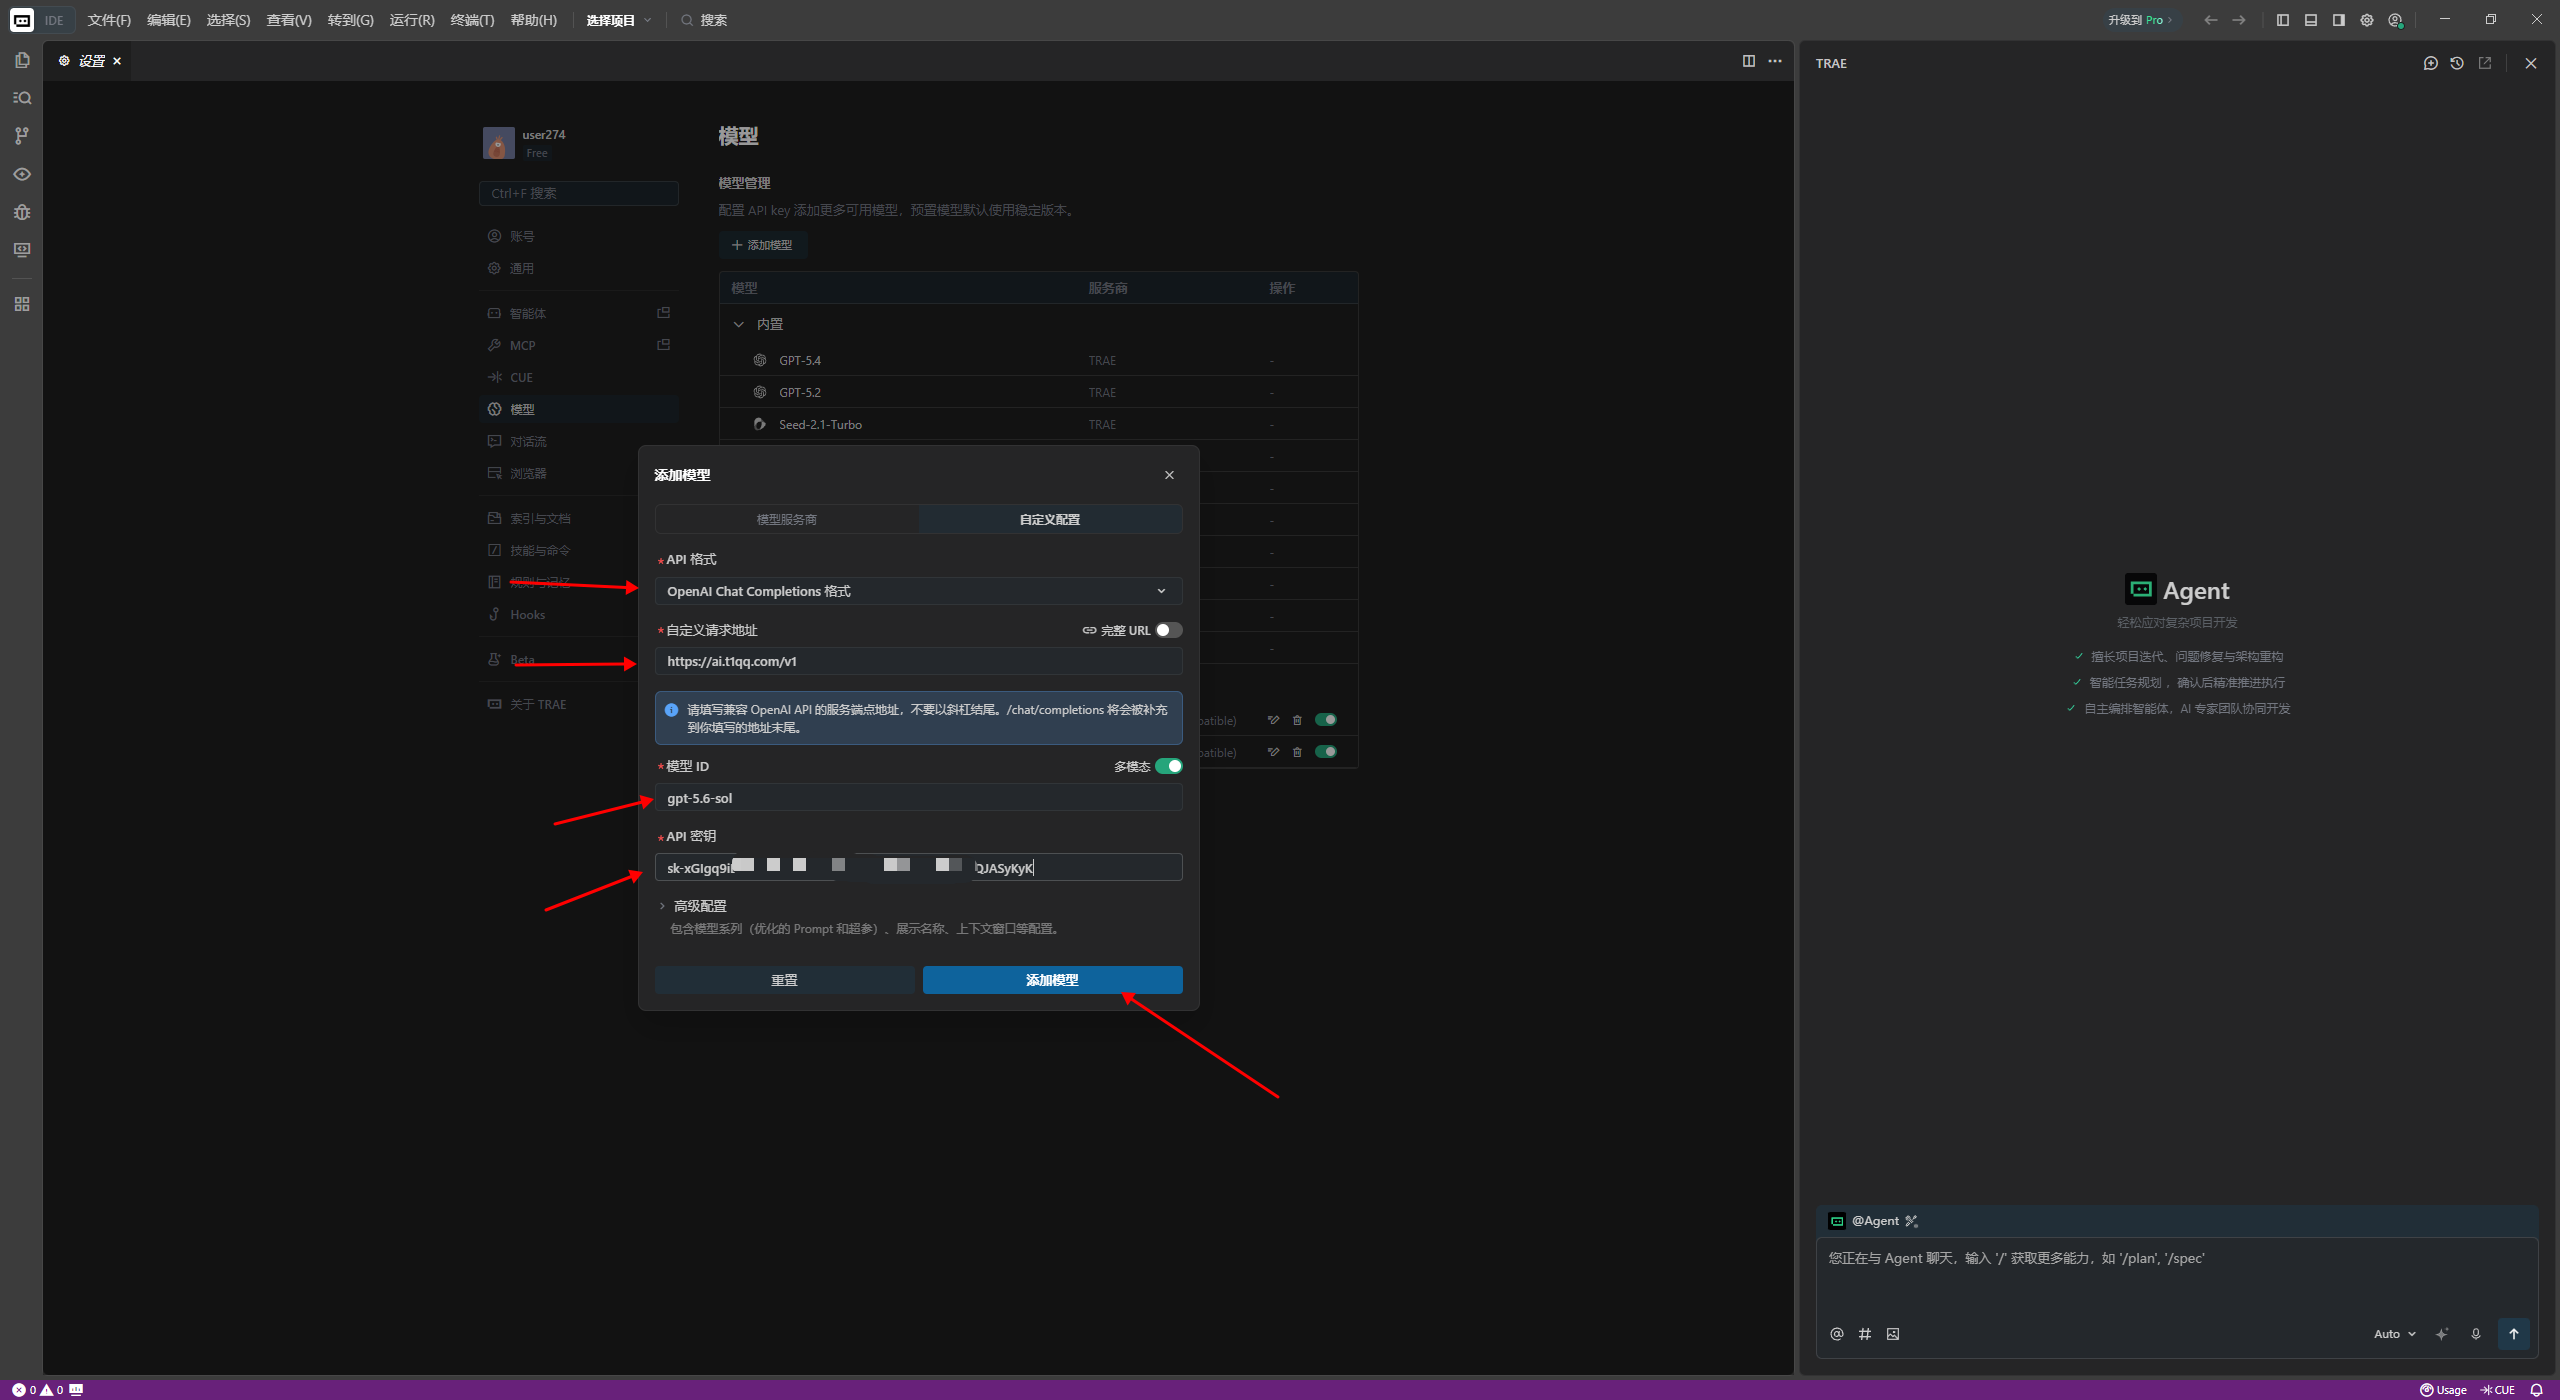Start a new chat in TRAE panel

click(2431, 63)
